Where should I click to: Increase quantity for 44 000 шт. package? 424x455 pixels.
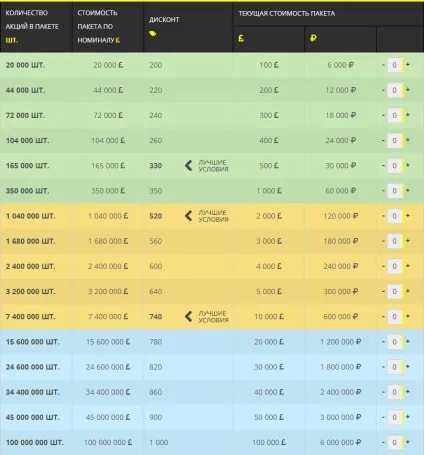[x=408, y=90]
